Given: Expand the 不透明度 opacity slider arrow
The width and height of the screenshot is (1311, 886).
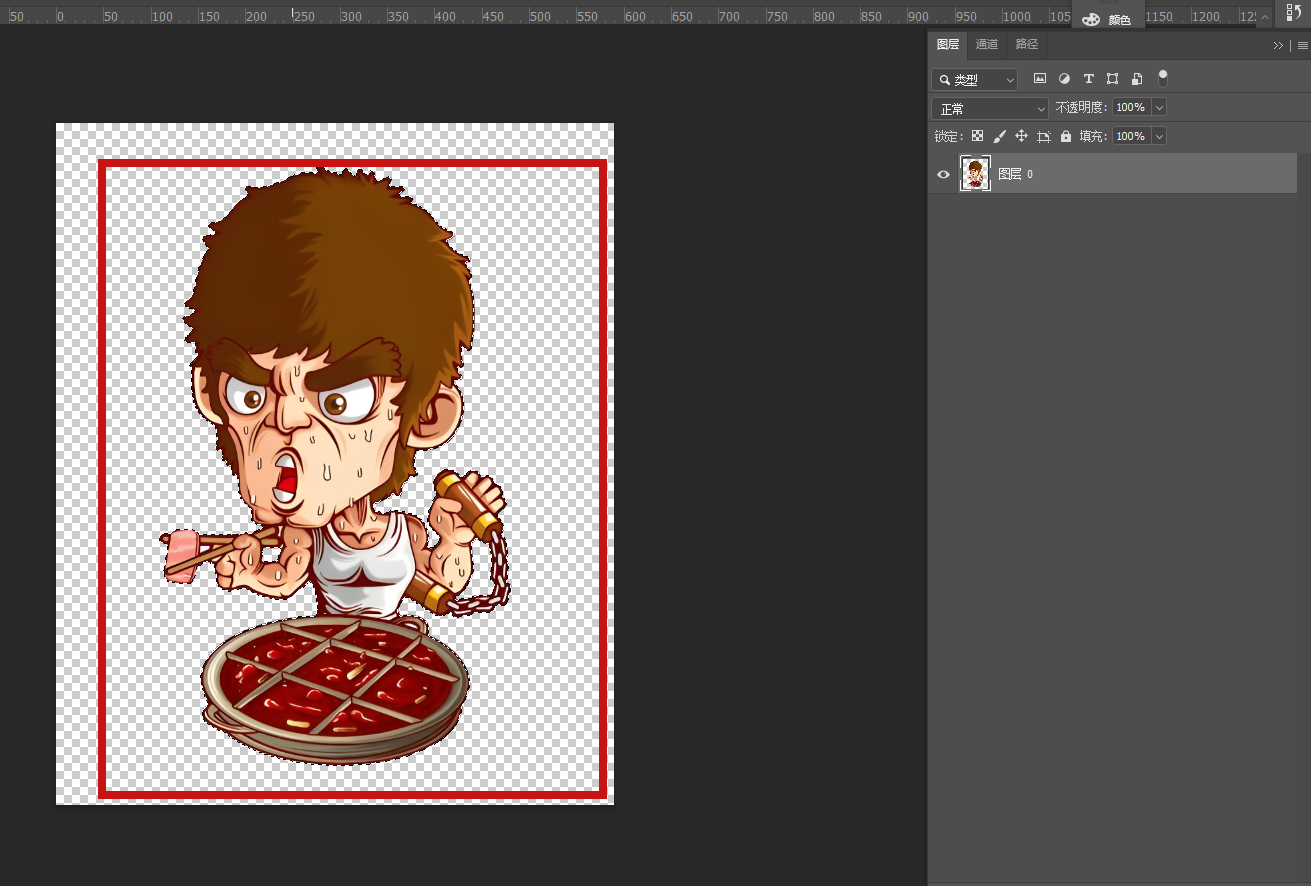Looking at the screenshot, I should (1159, 107).
